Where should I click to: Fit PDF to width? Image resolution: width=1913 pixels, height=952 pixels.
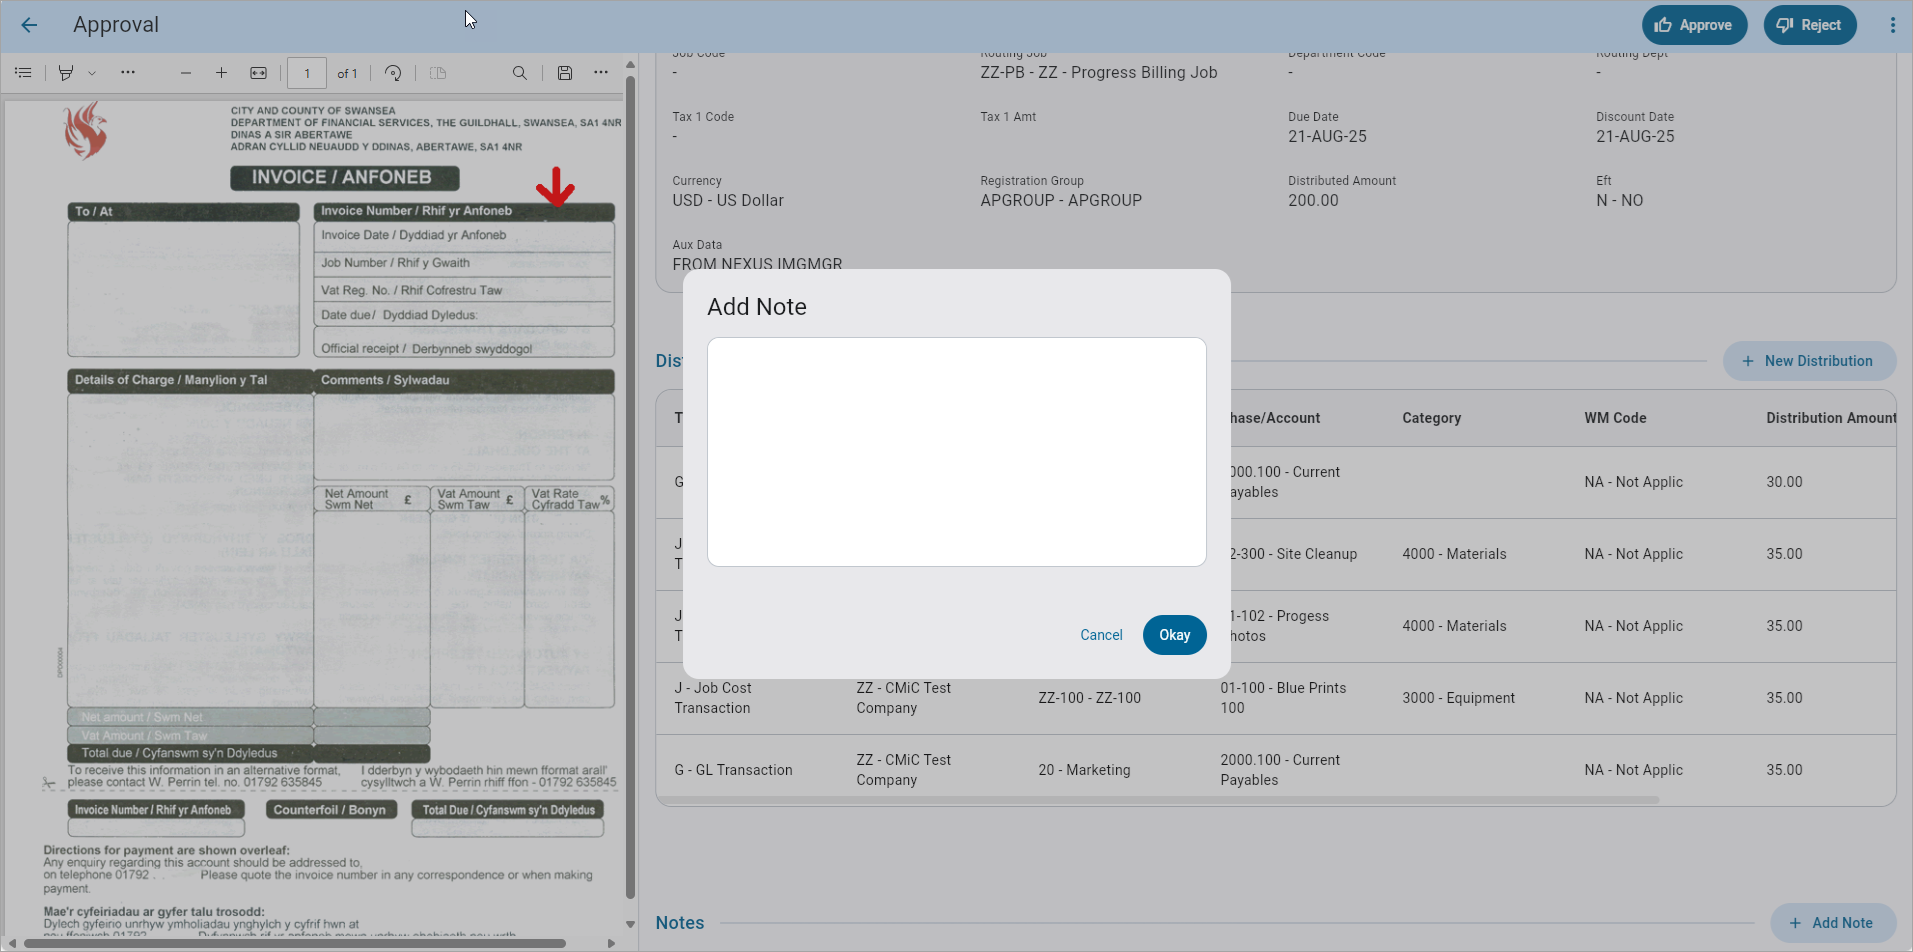[x=258, y=73]
